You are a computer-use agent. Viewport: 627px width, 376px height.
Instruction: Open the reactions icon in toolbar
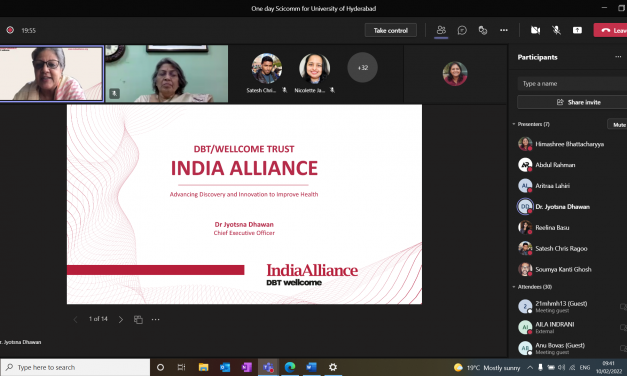[x=483, y=30]
